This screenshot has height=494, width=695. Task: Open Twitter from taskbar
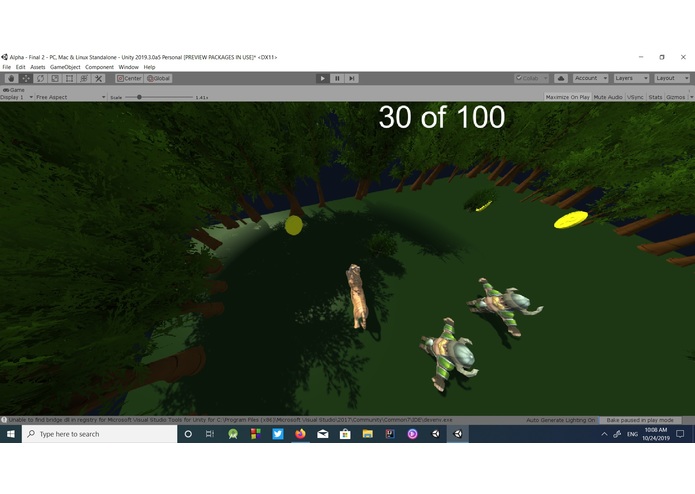[277, 434]
